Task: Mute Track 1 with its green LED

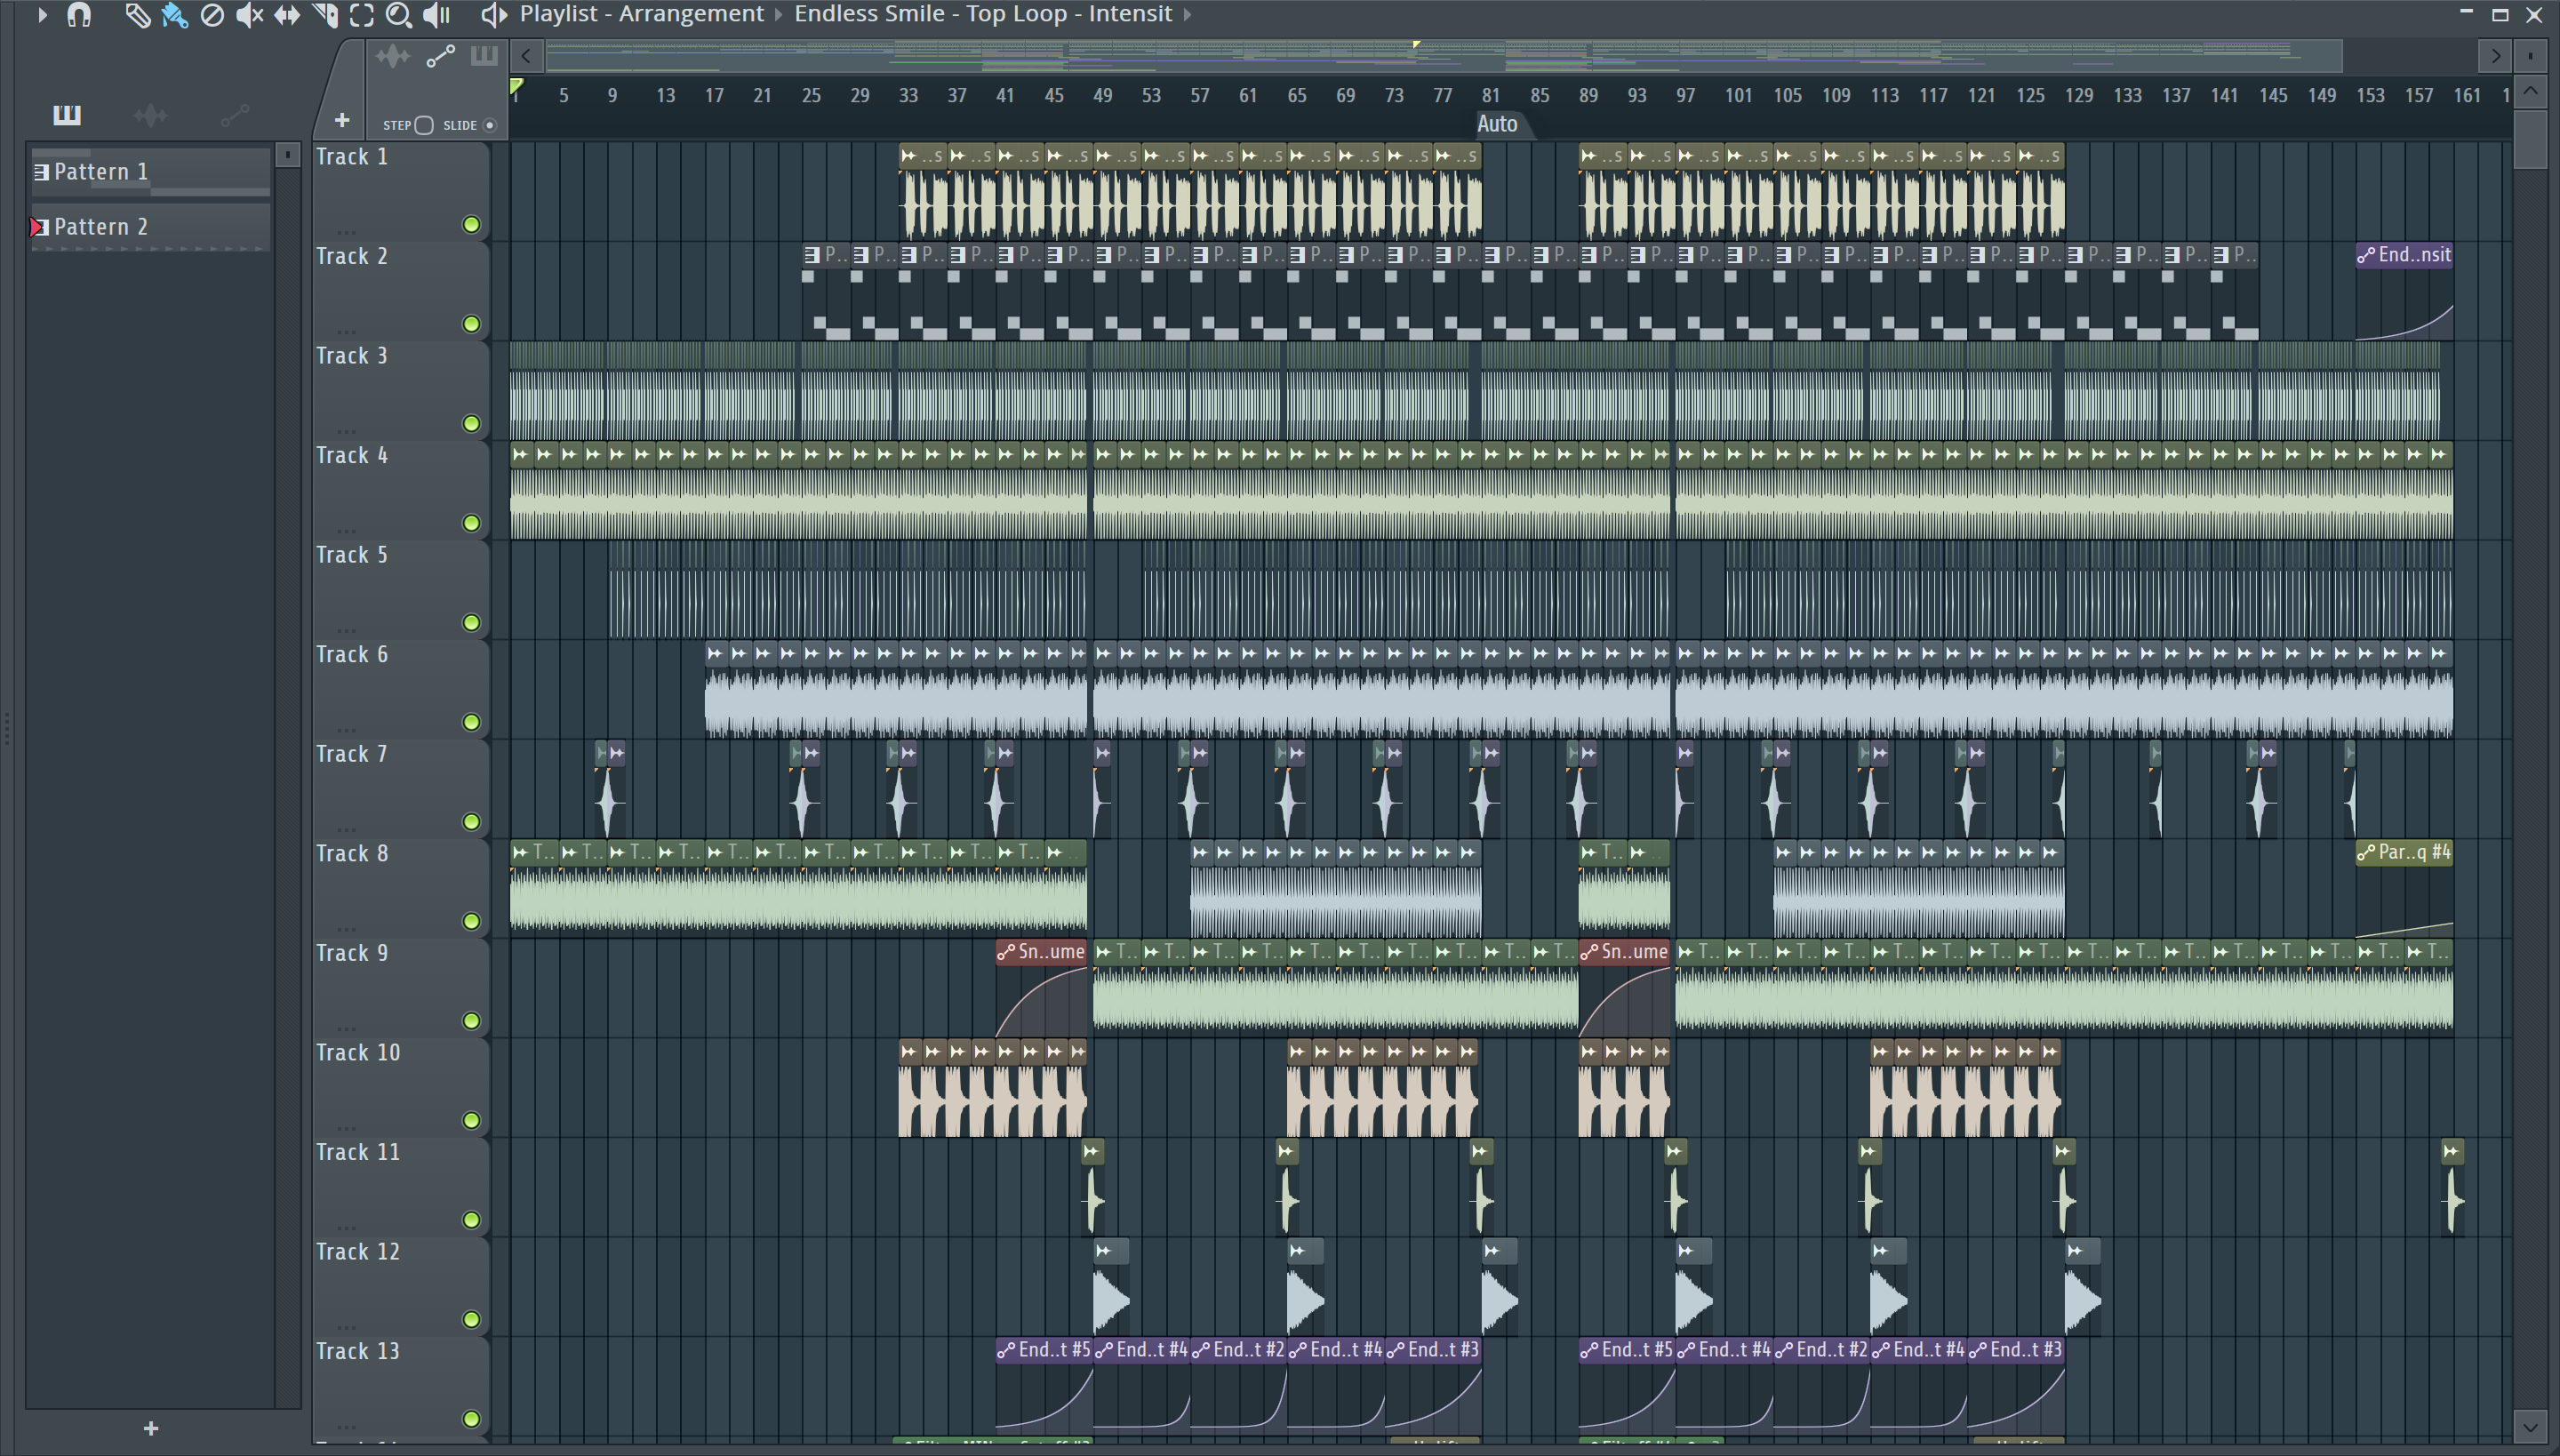Action: pyautogui.click(x=471, y=225)
